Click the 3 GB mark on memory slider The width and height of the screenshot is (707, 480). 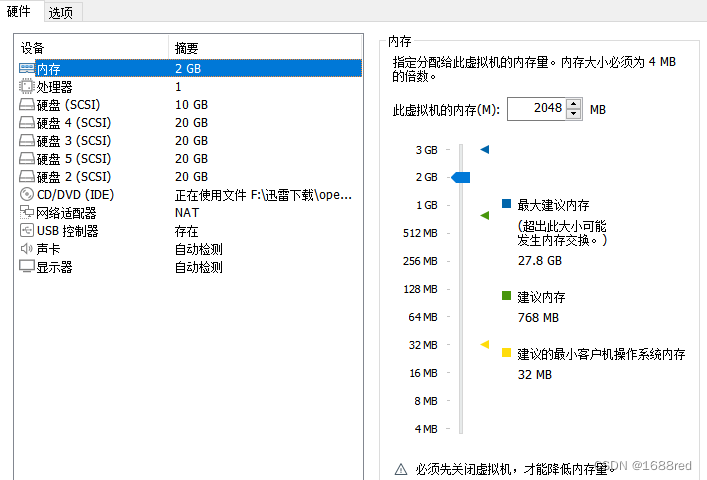click(x=427, y=150)
